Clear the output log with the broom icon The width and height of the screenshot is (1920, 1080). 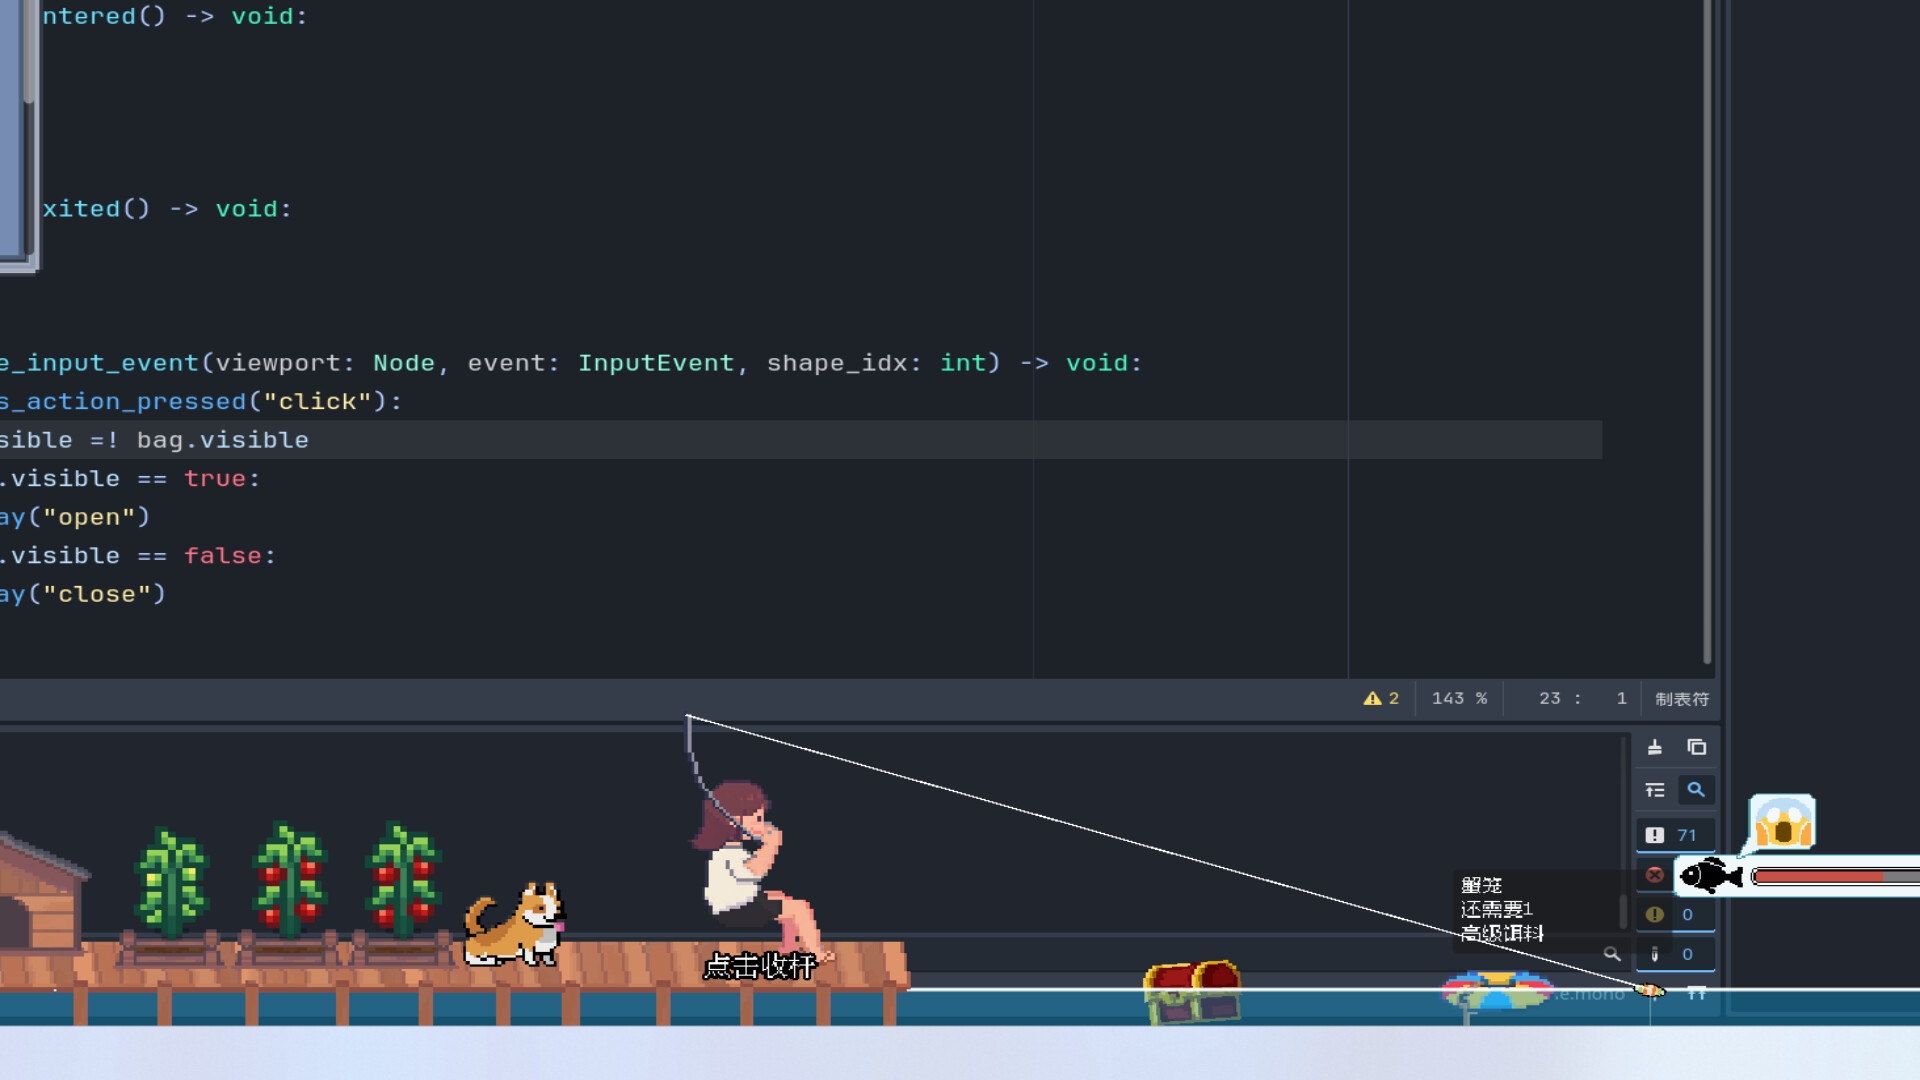tap(1655, 747)
